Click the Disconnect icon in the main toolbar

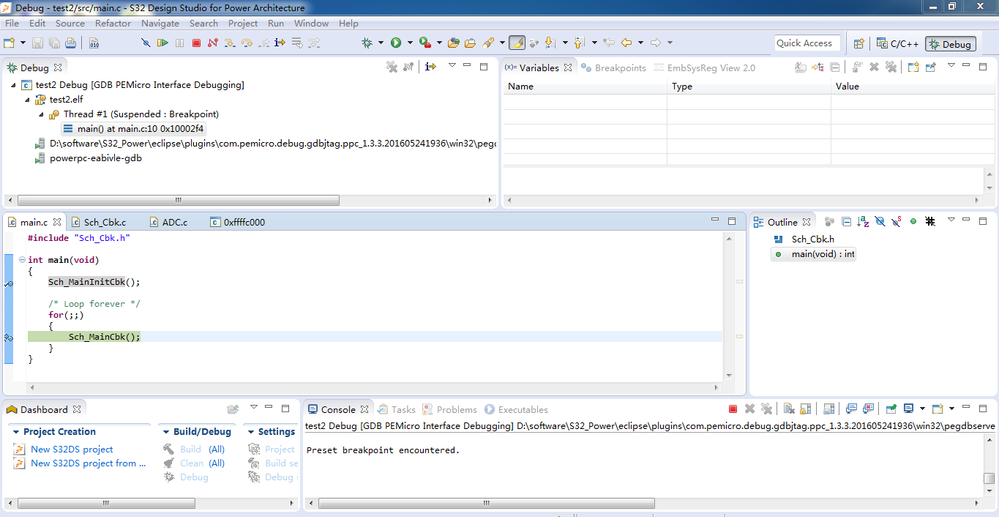(213, 43)
